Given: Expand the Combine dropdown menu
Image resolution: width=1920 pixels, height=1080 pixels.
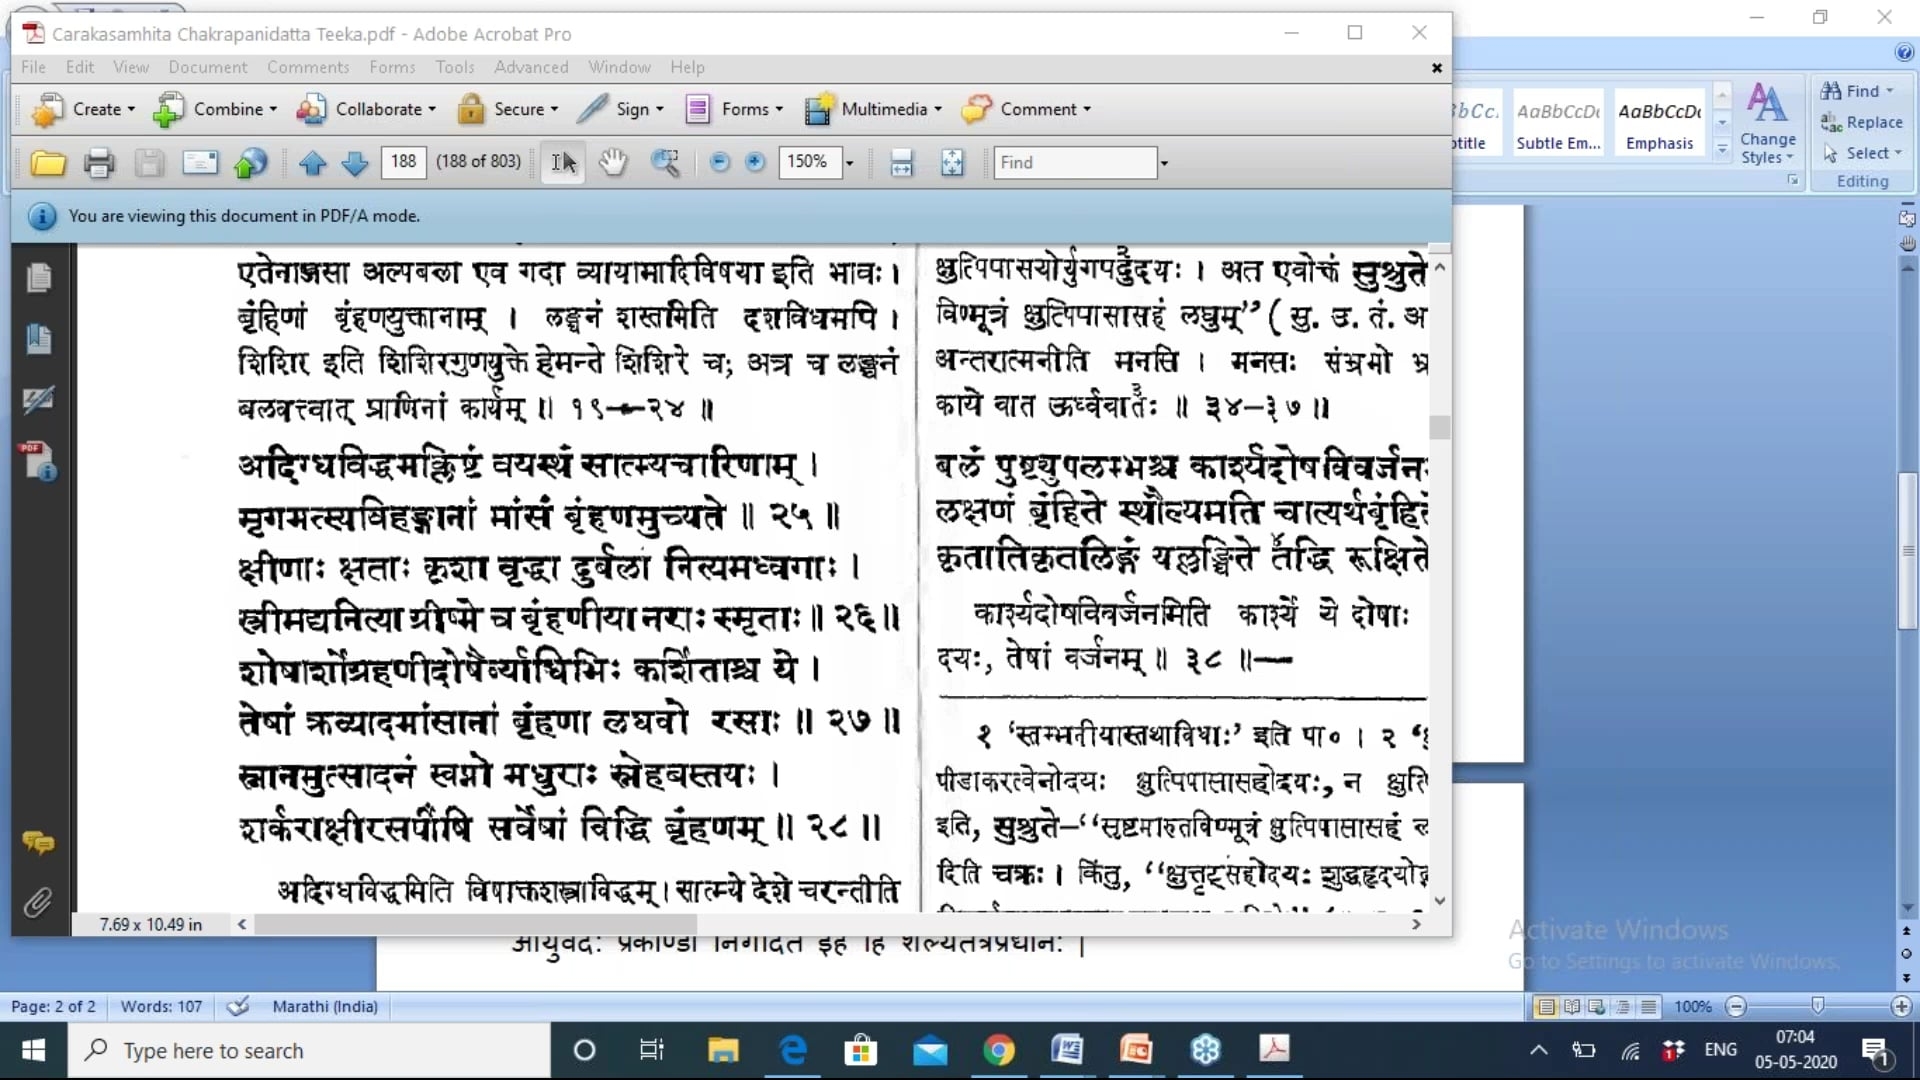Looking at the screenshot, I should (x=273, y=109).
